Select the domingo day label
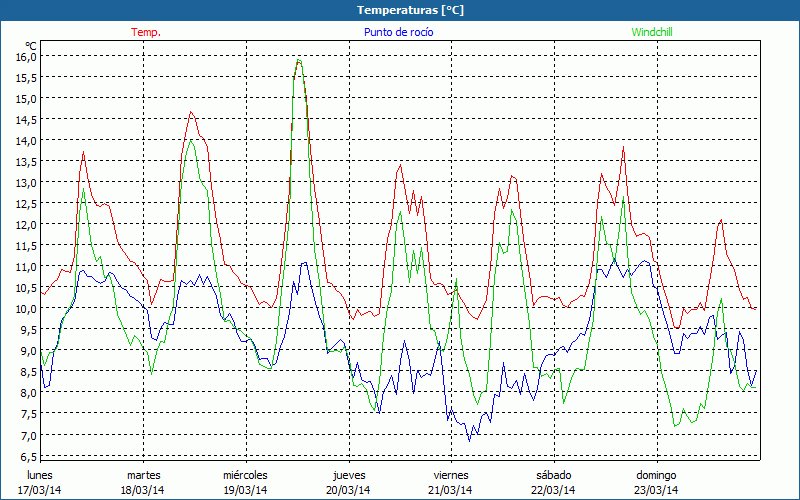 click(x=656, y=474)
